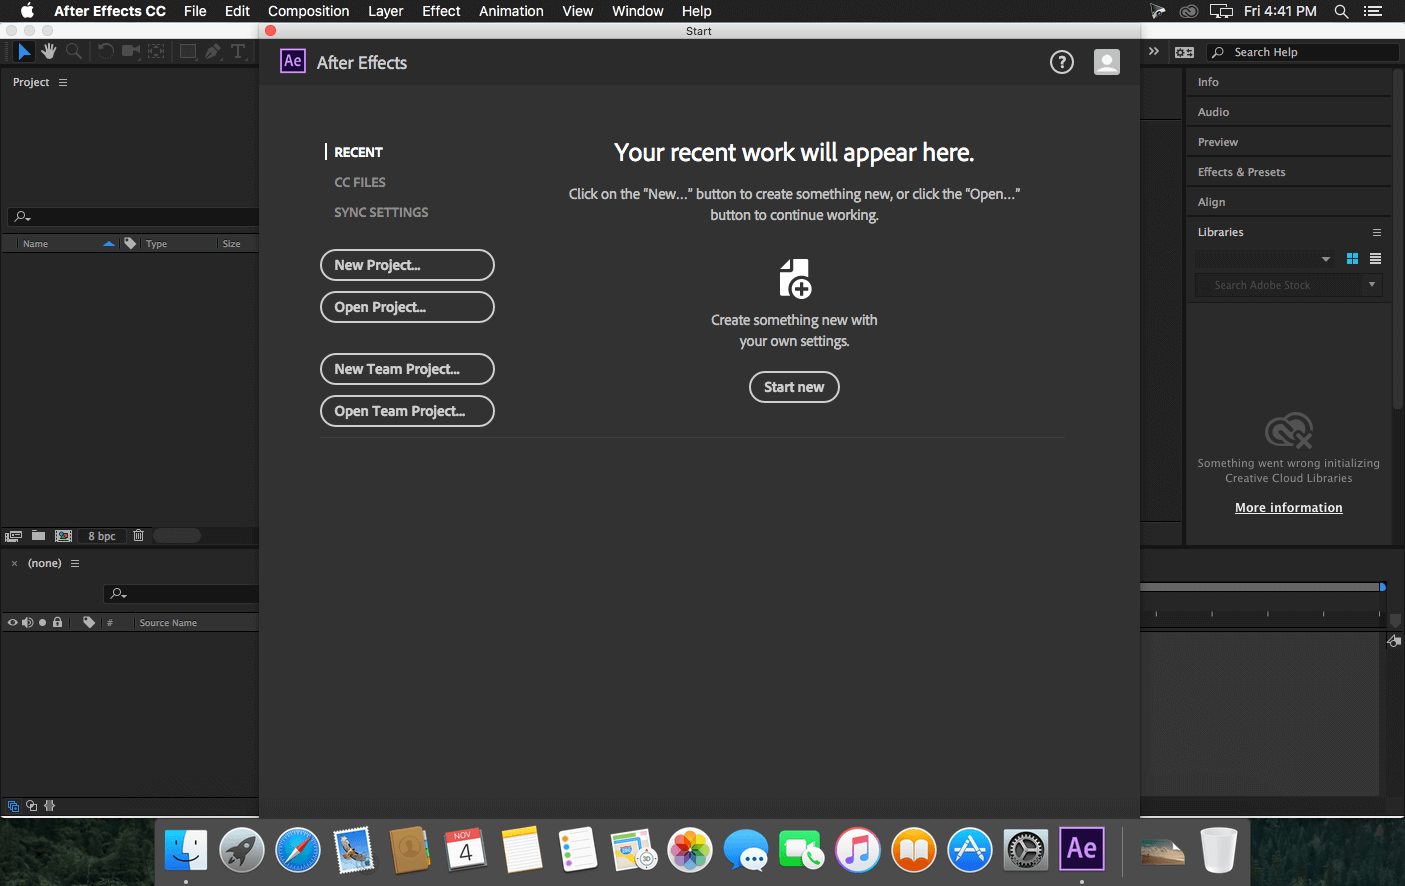The image size is (1405, 886).
Task: Click the timeline video eye column switch
Action: click(13, 622)
